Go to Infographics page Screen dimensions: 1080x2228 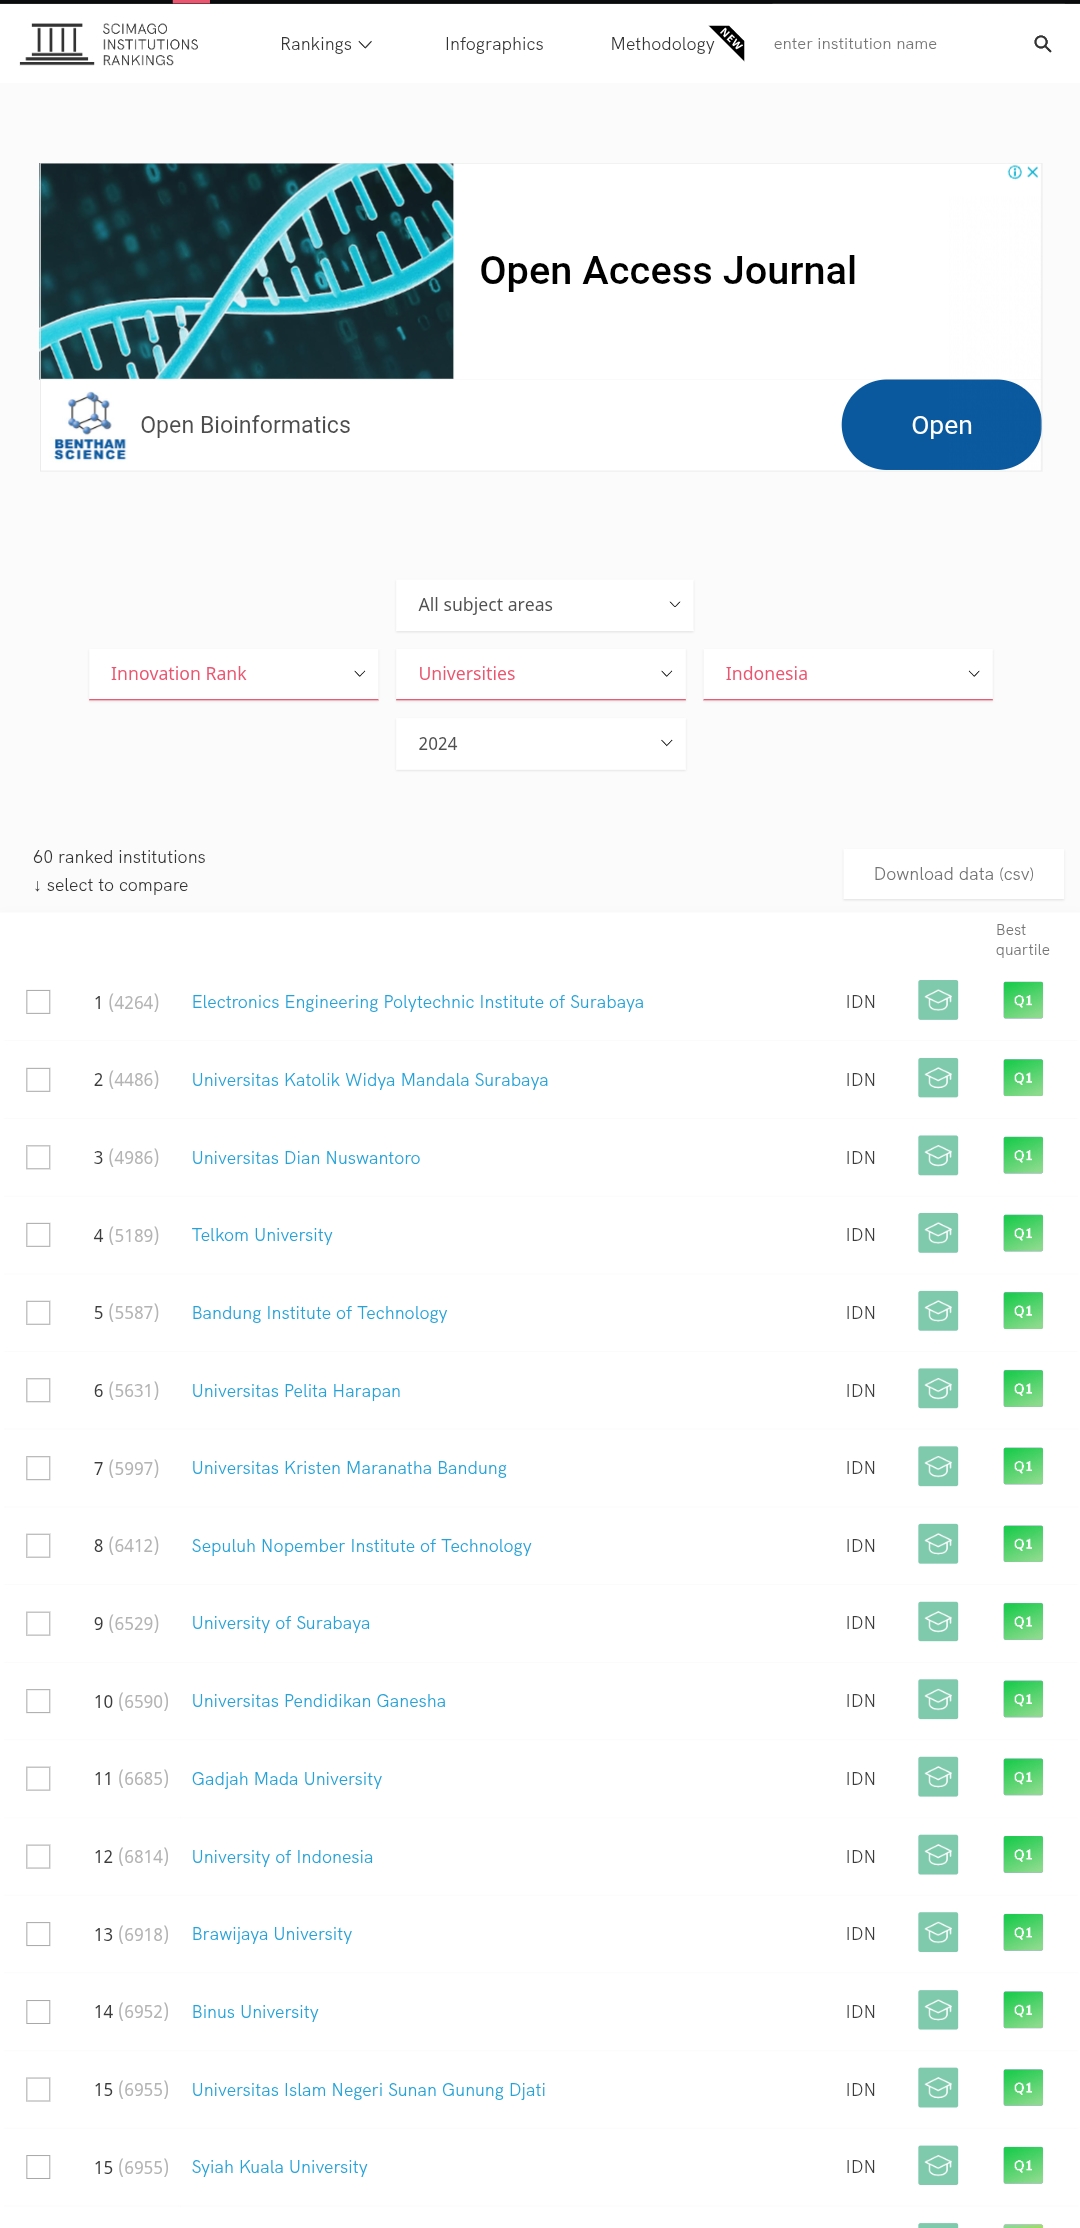pyautogui.click(x=494, y=44)
